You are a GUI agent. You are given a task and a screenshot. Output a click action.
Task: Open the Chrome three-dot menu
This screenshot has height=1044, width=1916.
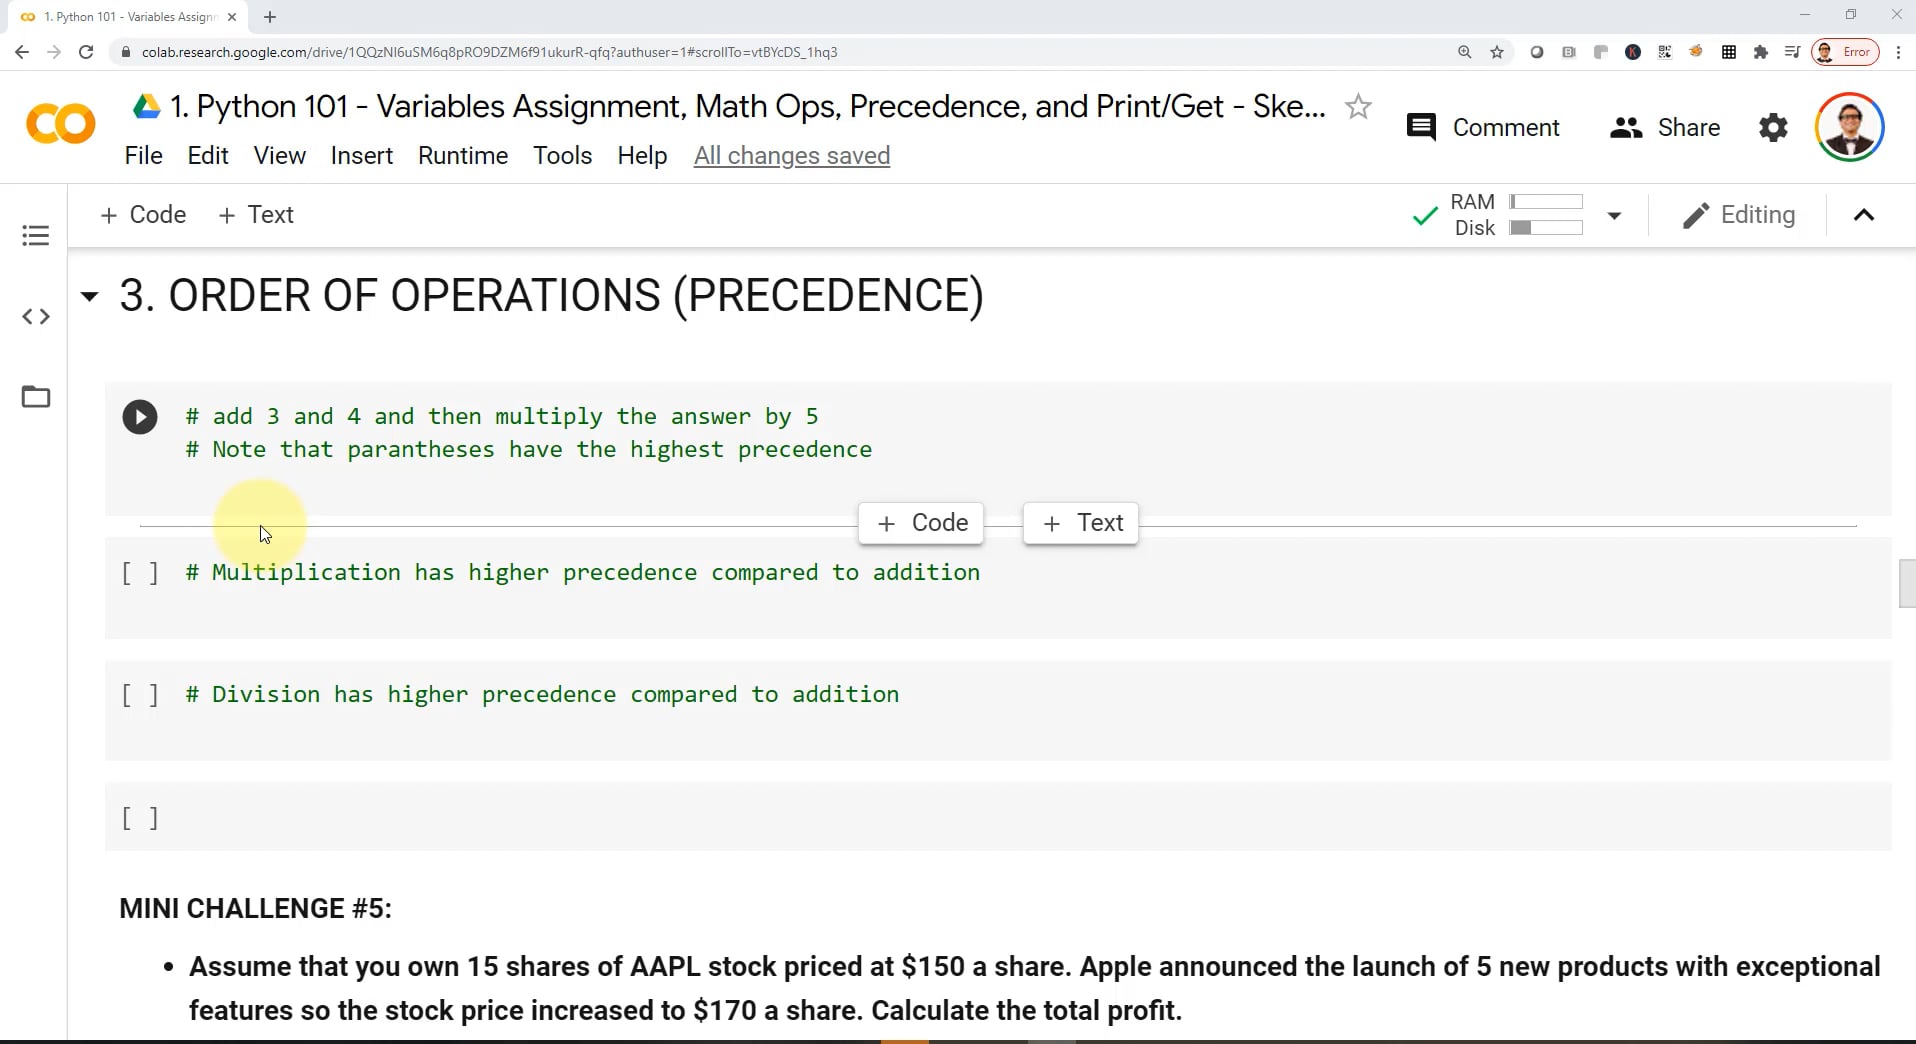tap(1898, 52)
